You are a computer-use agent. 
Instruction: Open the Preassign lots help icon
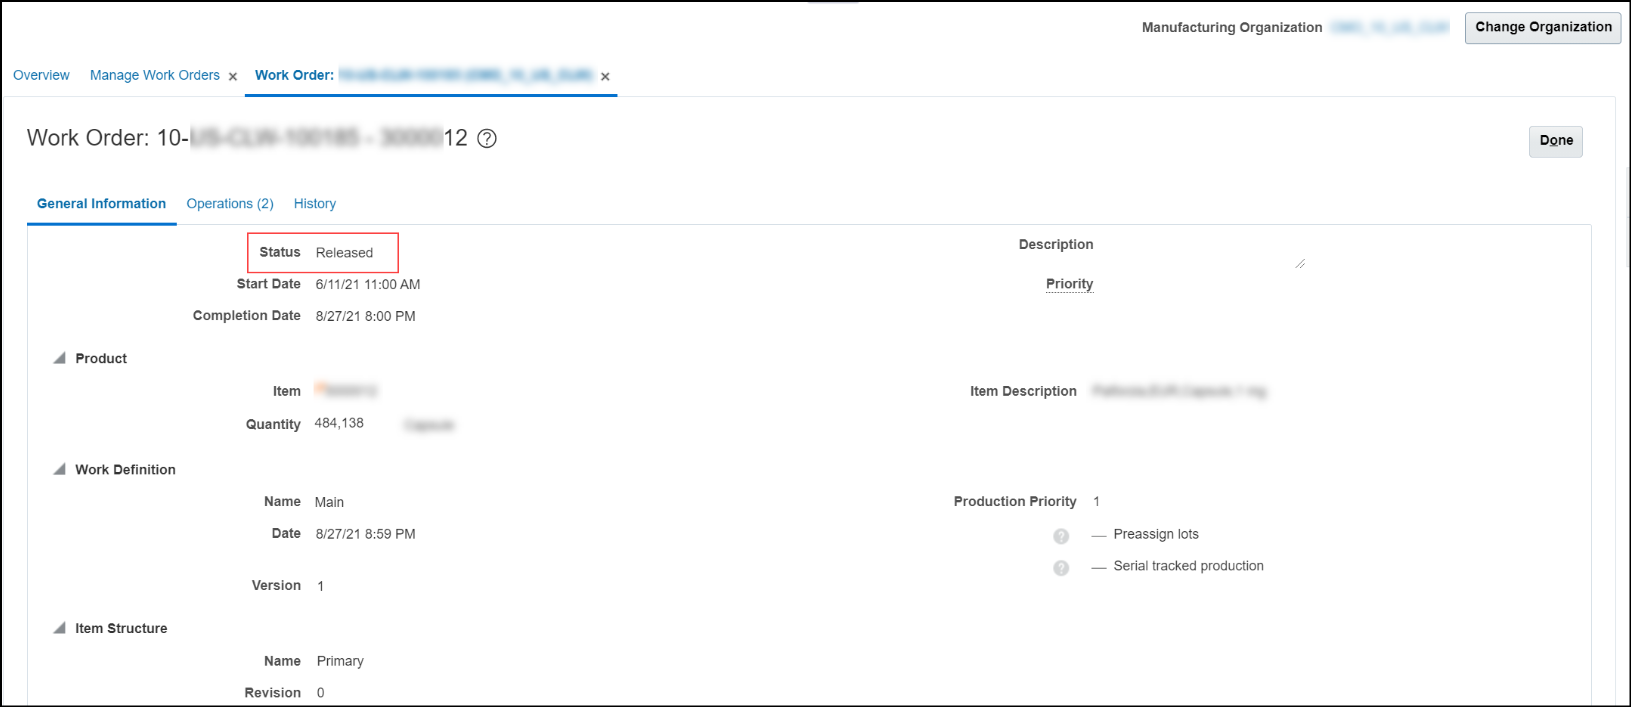(1061, 536)
